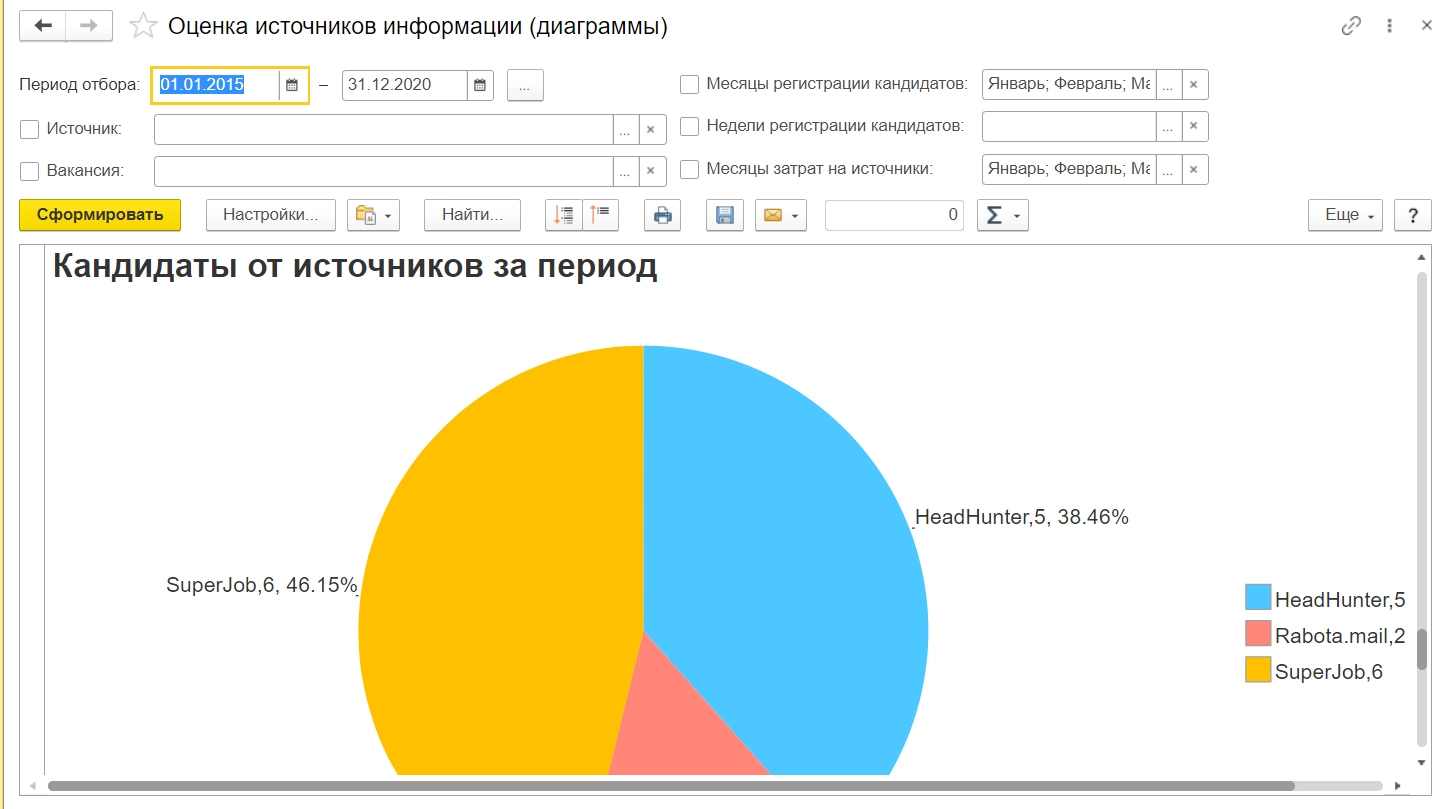Open the Еще menu
The width and height of the screenshot is (1455, 809).
1345,215
